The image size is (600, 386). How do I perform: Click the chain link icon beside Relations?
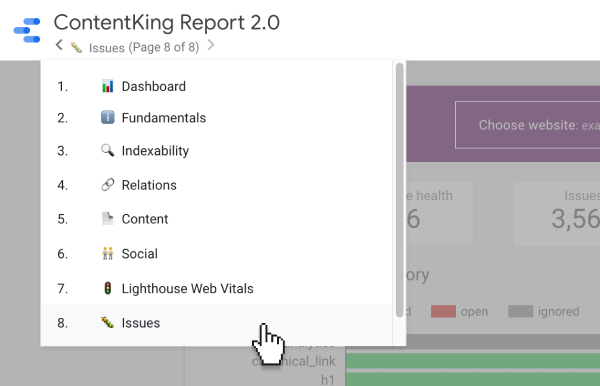coord(108,184)
